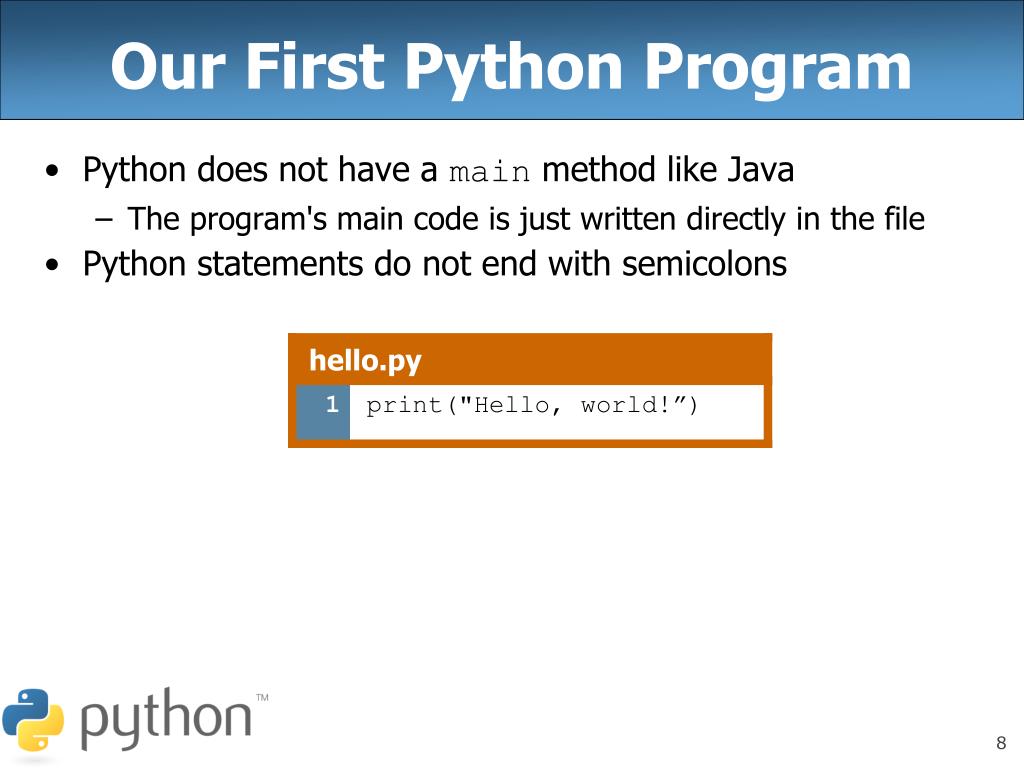Click the word Program in the title
Viewport: 1024px width, 768px height.
[x=778, y=68]
